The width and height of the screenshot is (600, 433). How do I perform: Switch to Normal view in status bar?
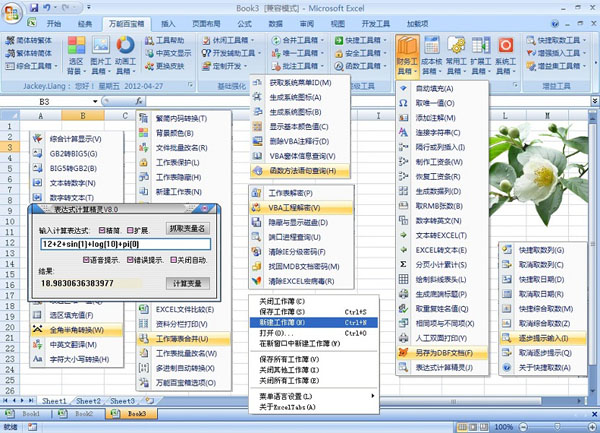[463, 427]
